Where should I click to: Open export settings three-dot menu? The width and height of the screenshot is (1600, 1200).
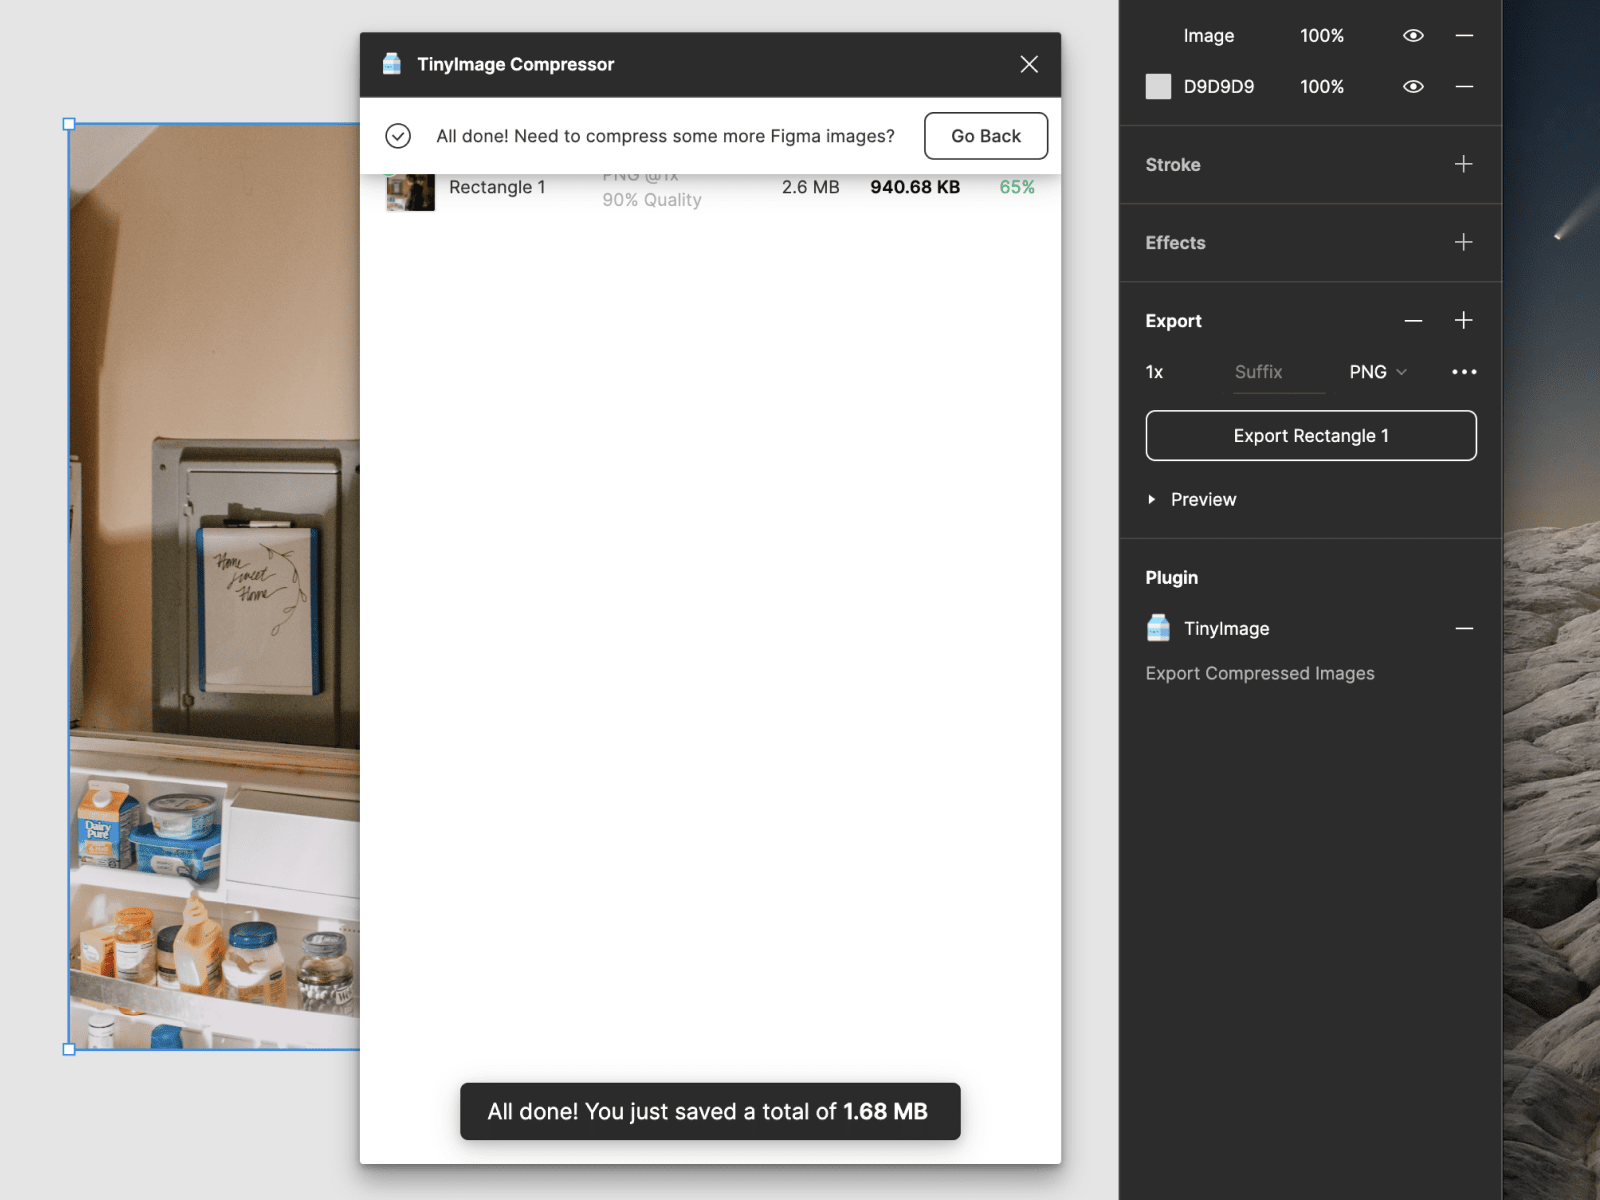[1464, 372]
